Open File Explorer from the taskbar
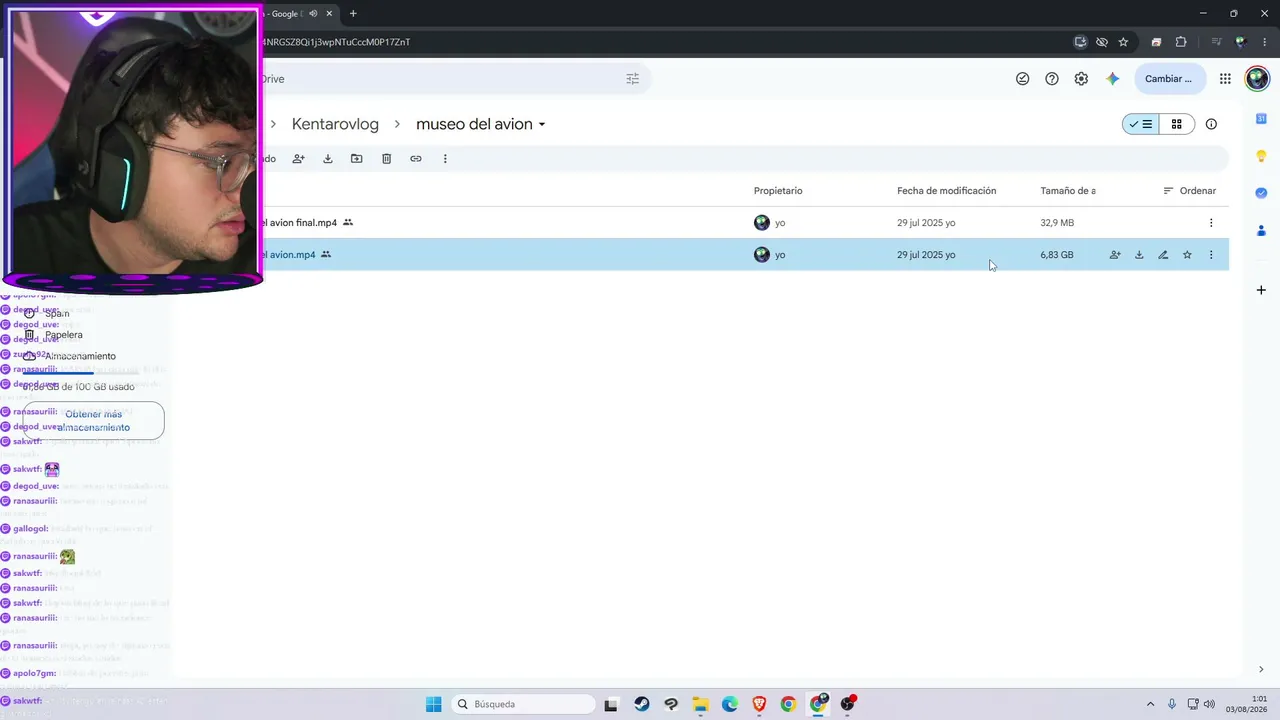 pos(700,704)
